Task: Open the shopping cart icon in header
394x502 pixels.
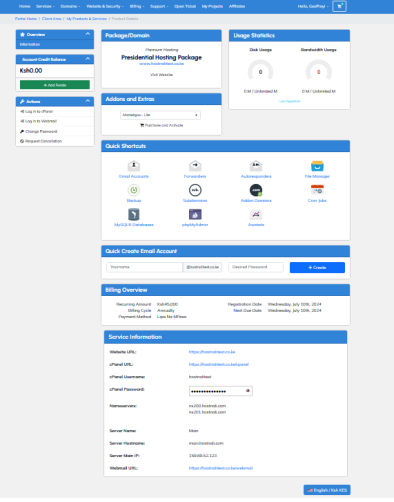Action: coord(339,6)
